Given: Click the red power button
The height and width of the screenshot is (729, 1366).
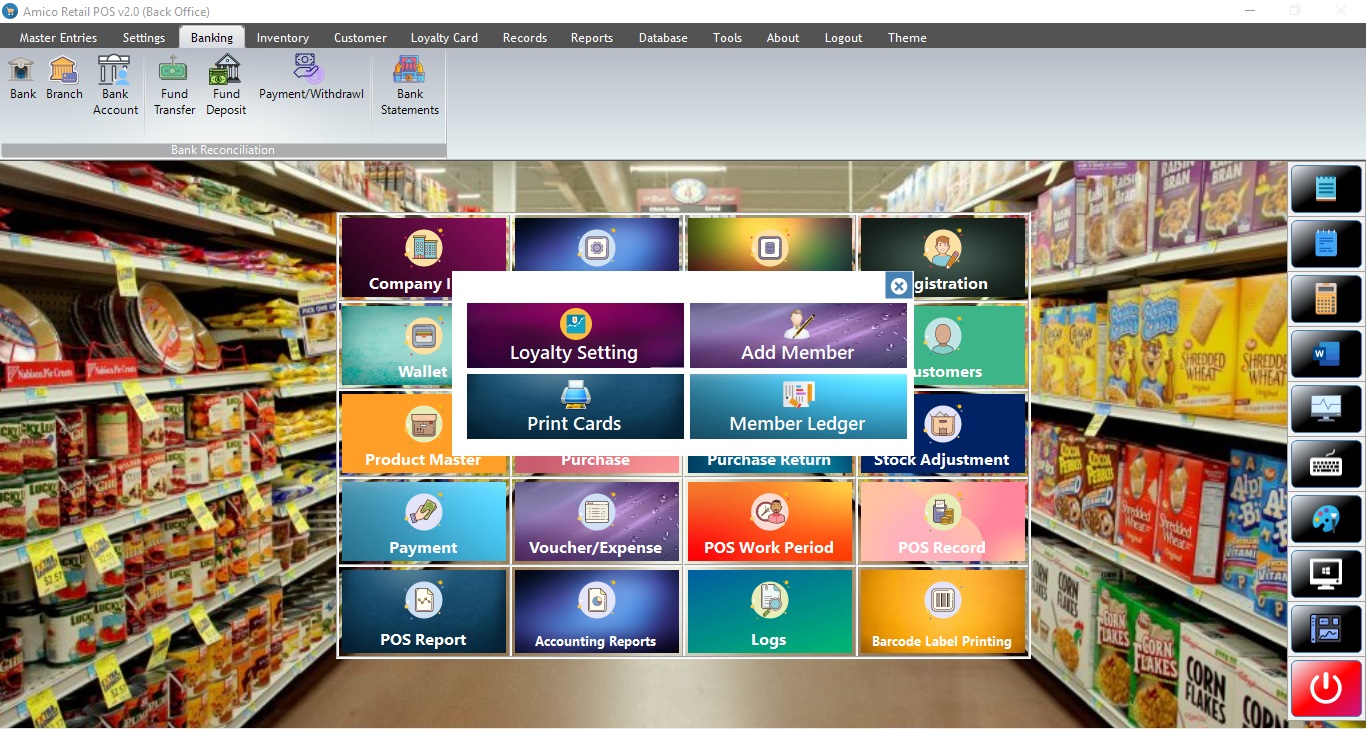Looking at the screenshot, I should (x=1326, y=688).
